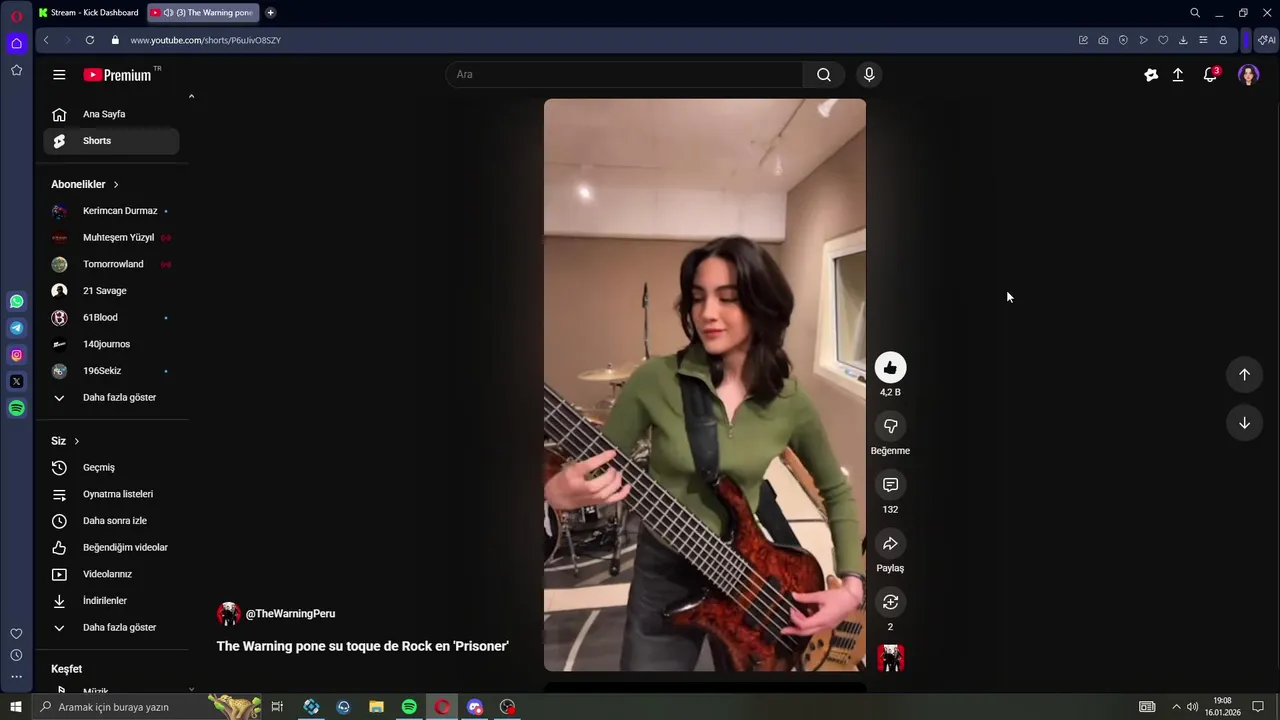
Task: Open X (Twitter) in Opera sidebar
Action: coord(17,381)
